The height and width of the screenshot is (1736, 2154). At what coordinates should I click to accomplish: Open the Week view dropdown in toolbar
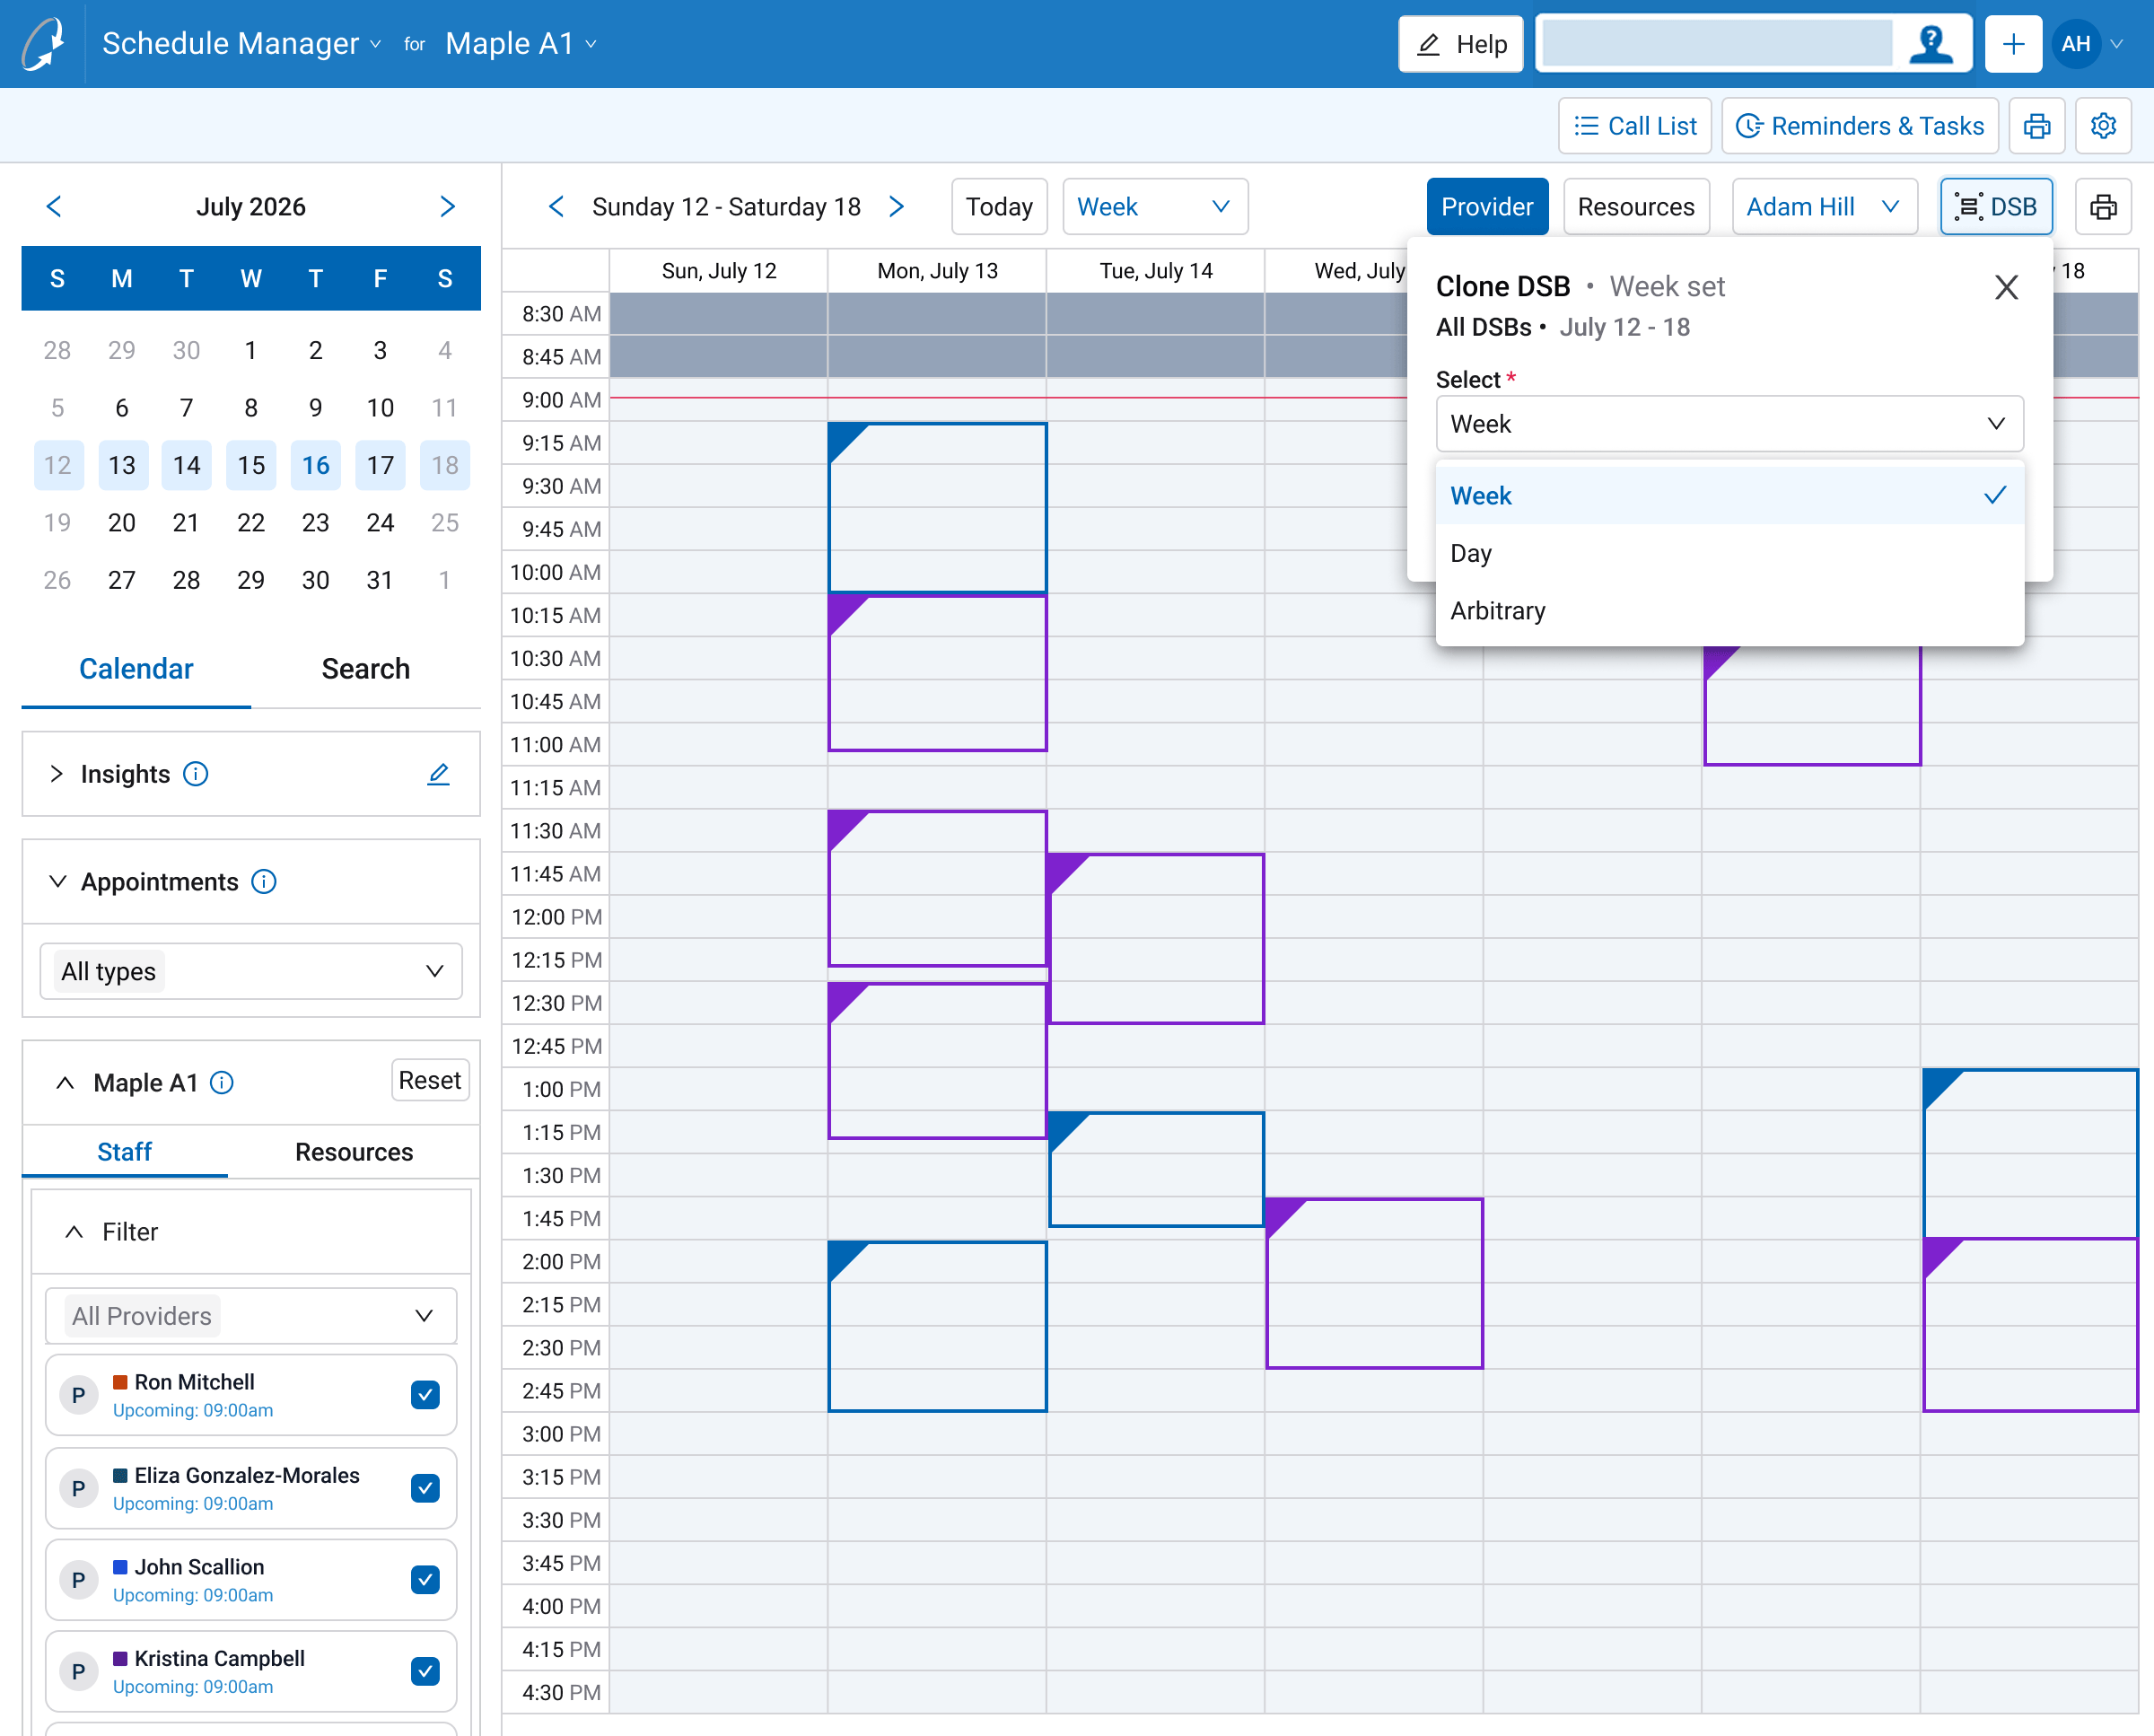coord(1155,207)
